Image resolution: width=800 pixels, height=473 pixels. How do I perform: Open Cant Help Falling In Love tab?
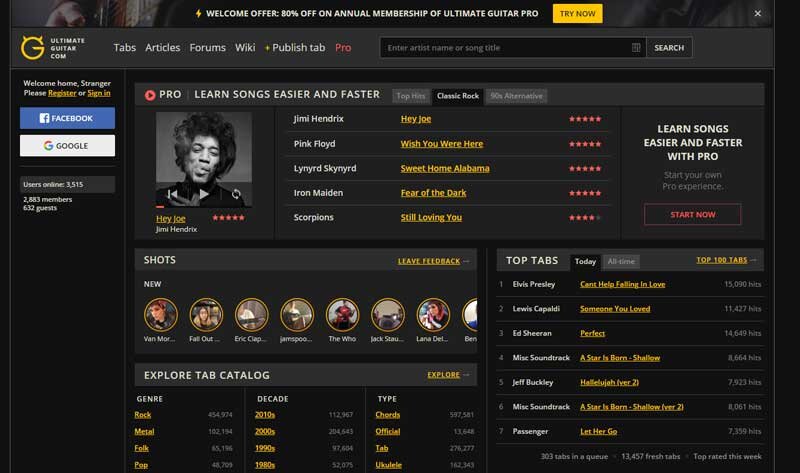coord(622,284)
